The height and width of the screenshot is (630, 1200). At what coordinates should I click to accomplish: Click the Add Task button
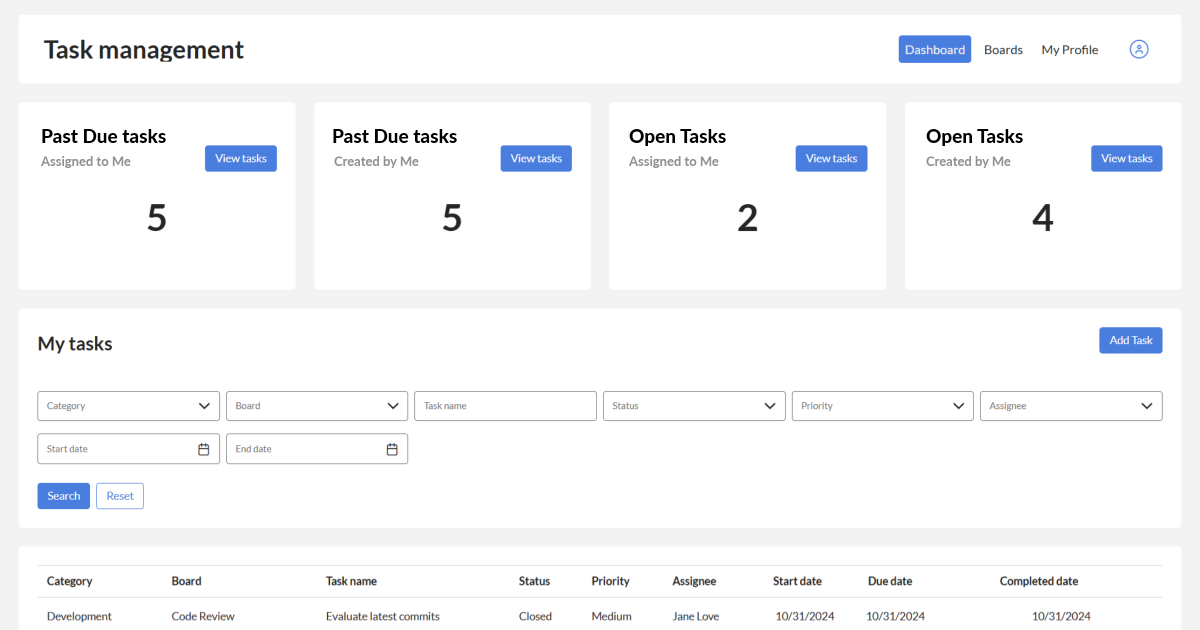(x=1130, y=340)
